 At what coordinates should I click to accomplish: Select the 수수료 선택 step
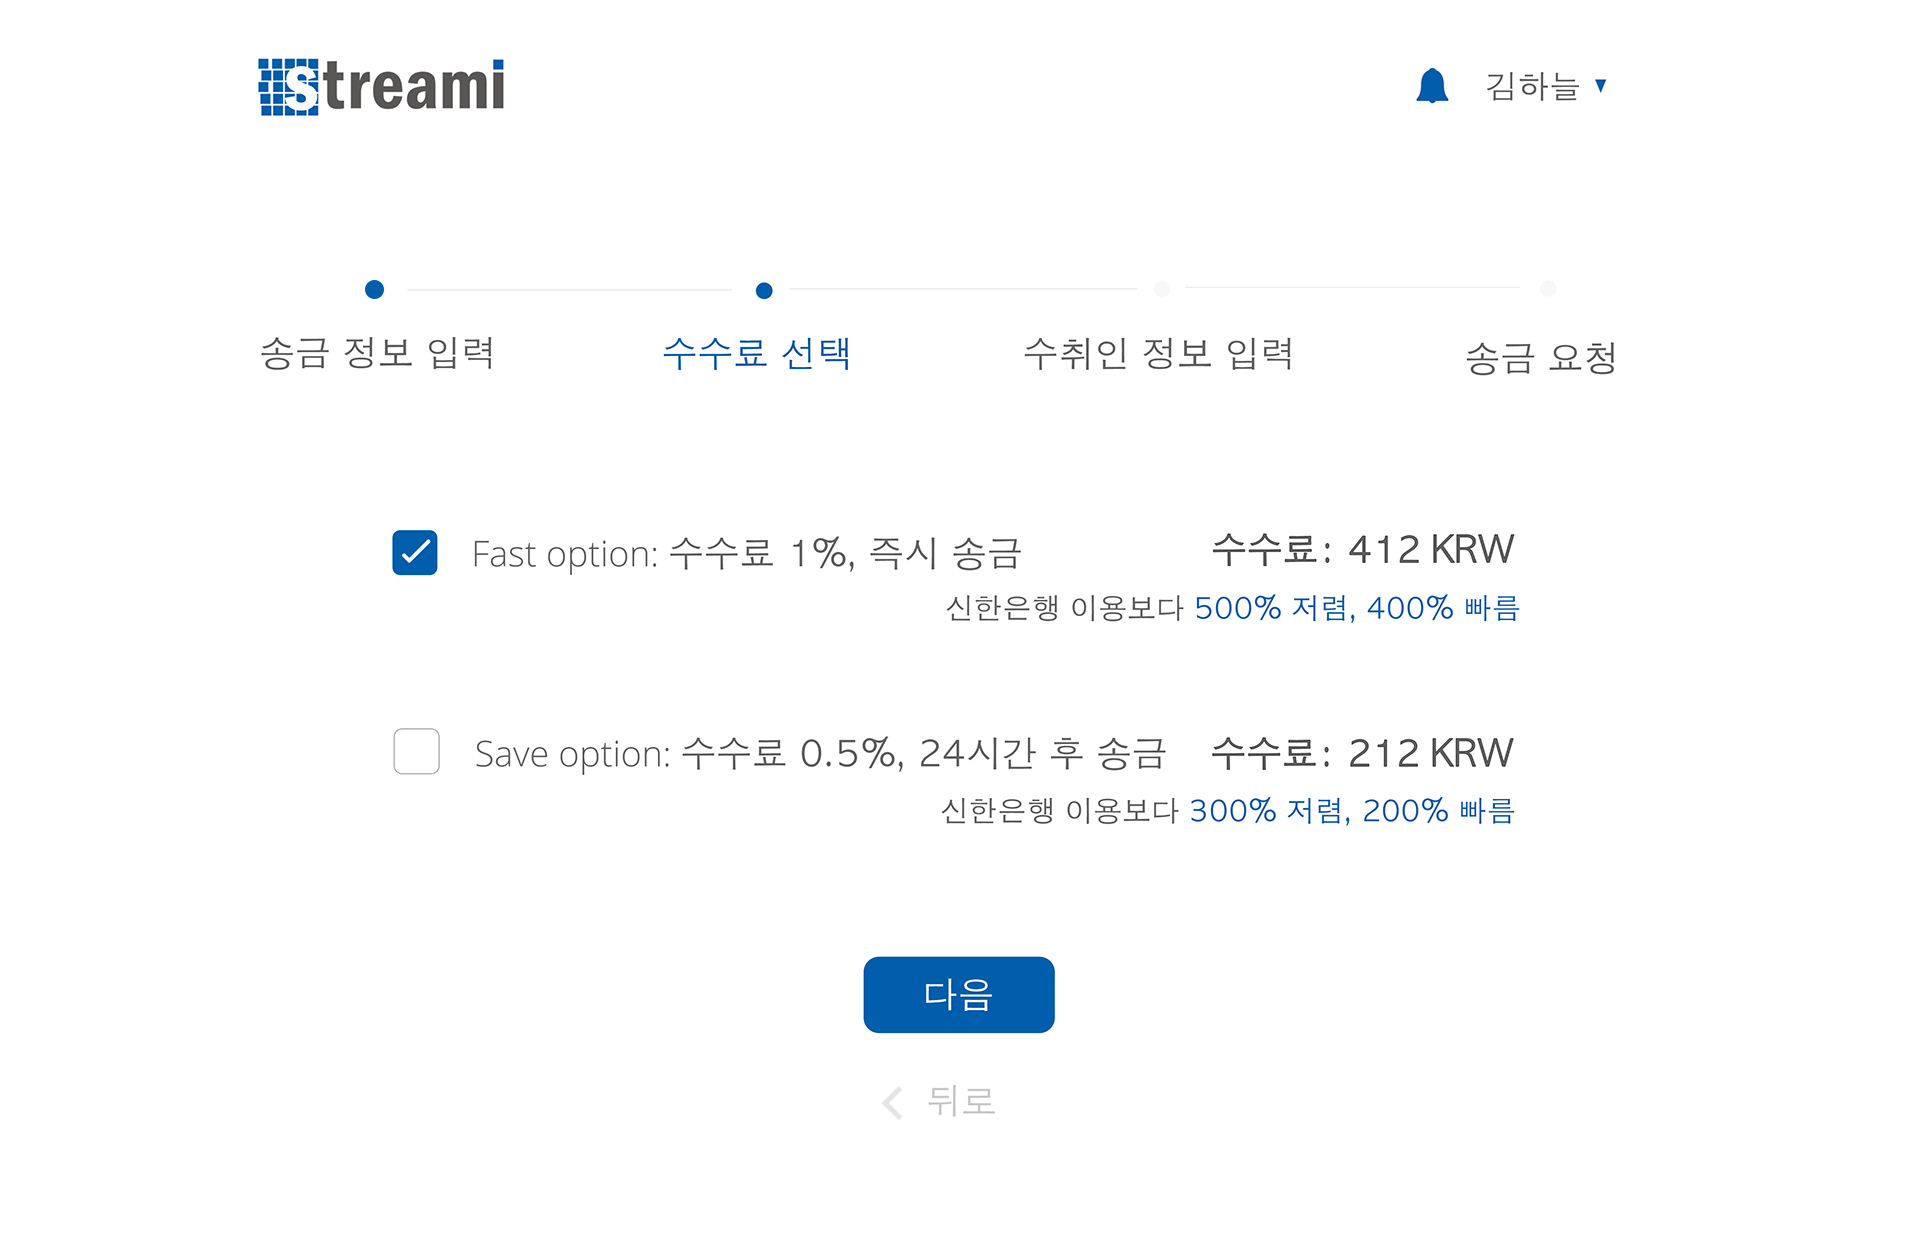pos(757,353)
